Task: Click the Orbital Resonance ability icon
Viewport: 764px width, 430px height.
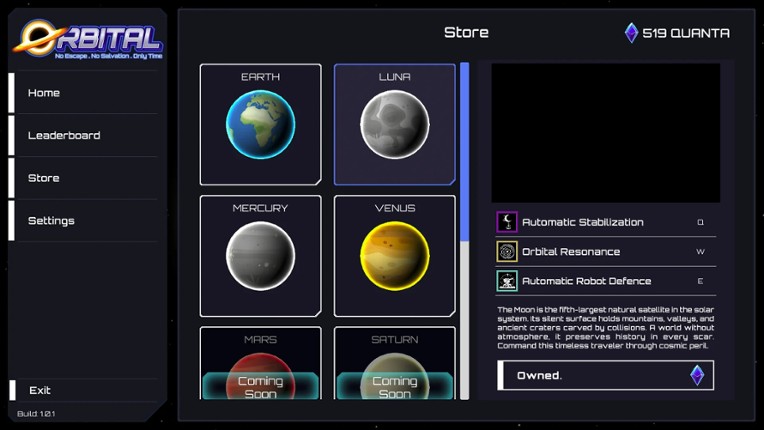Action: pos(507,252)
